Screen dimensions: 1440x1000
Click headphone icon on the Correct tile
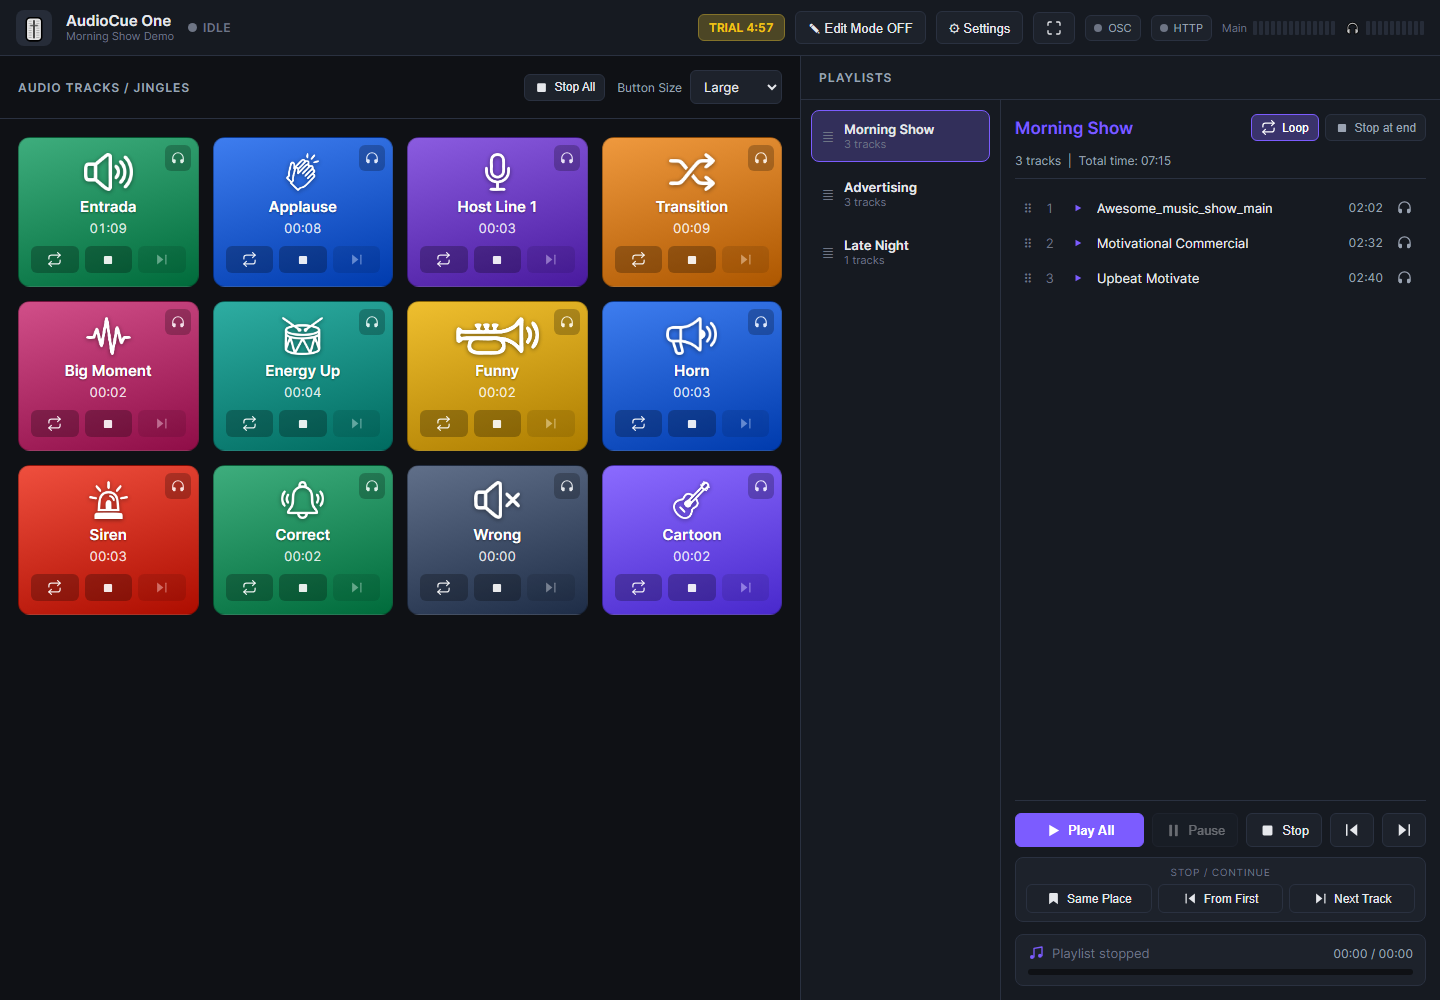pos(372,486)
